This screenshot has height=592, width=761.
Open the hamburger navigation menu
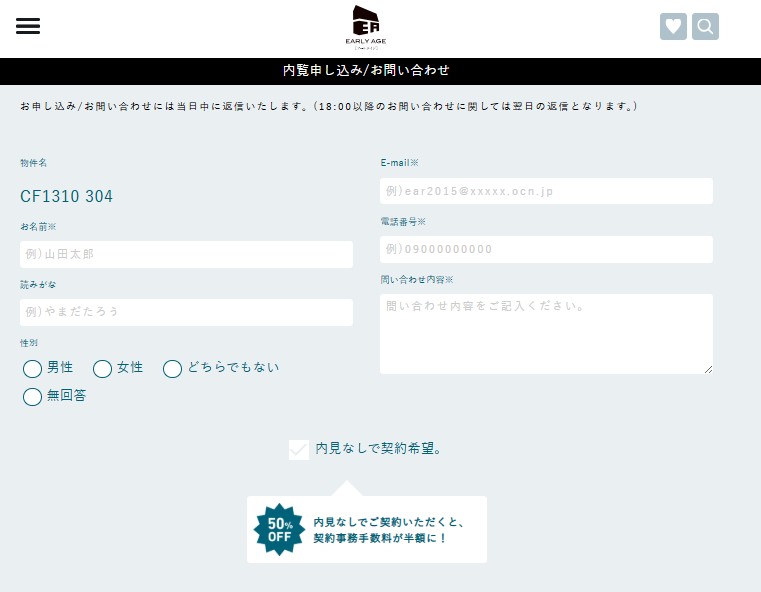28,27
